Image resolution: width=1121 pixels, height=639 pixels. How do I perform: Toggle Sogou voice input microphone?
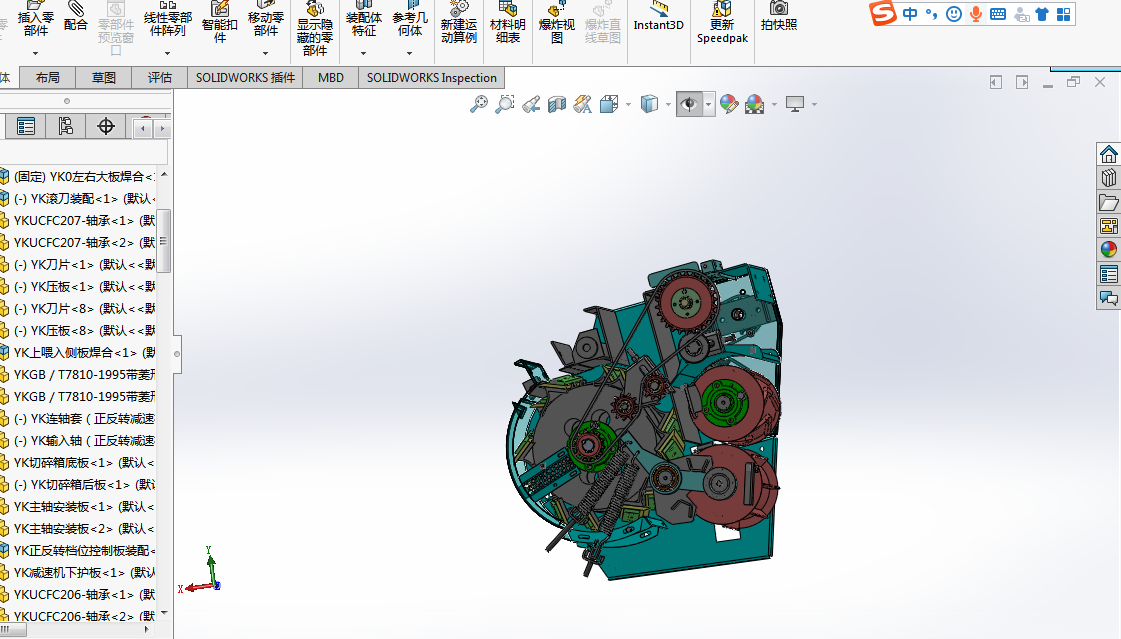point(975,14)
